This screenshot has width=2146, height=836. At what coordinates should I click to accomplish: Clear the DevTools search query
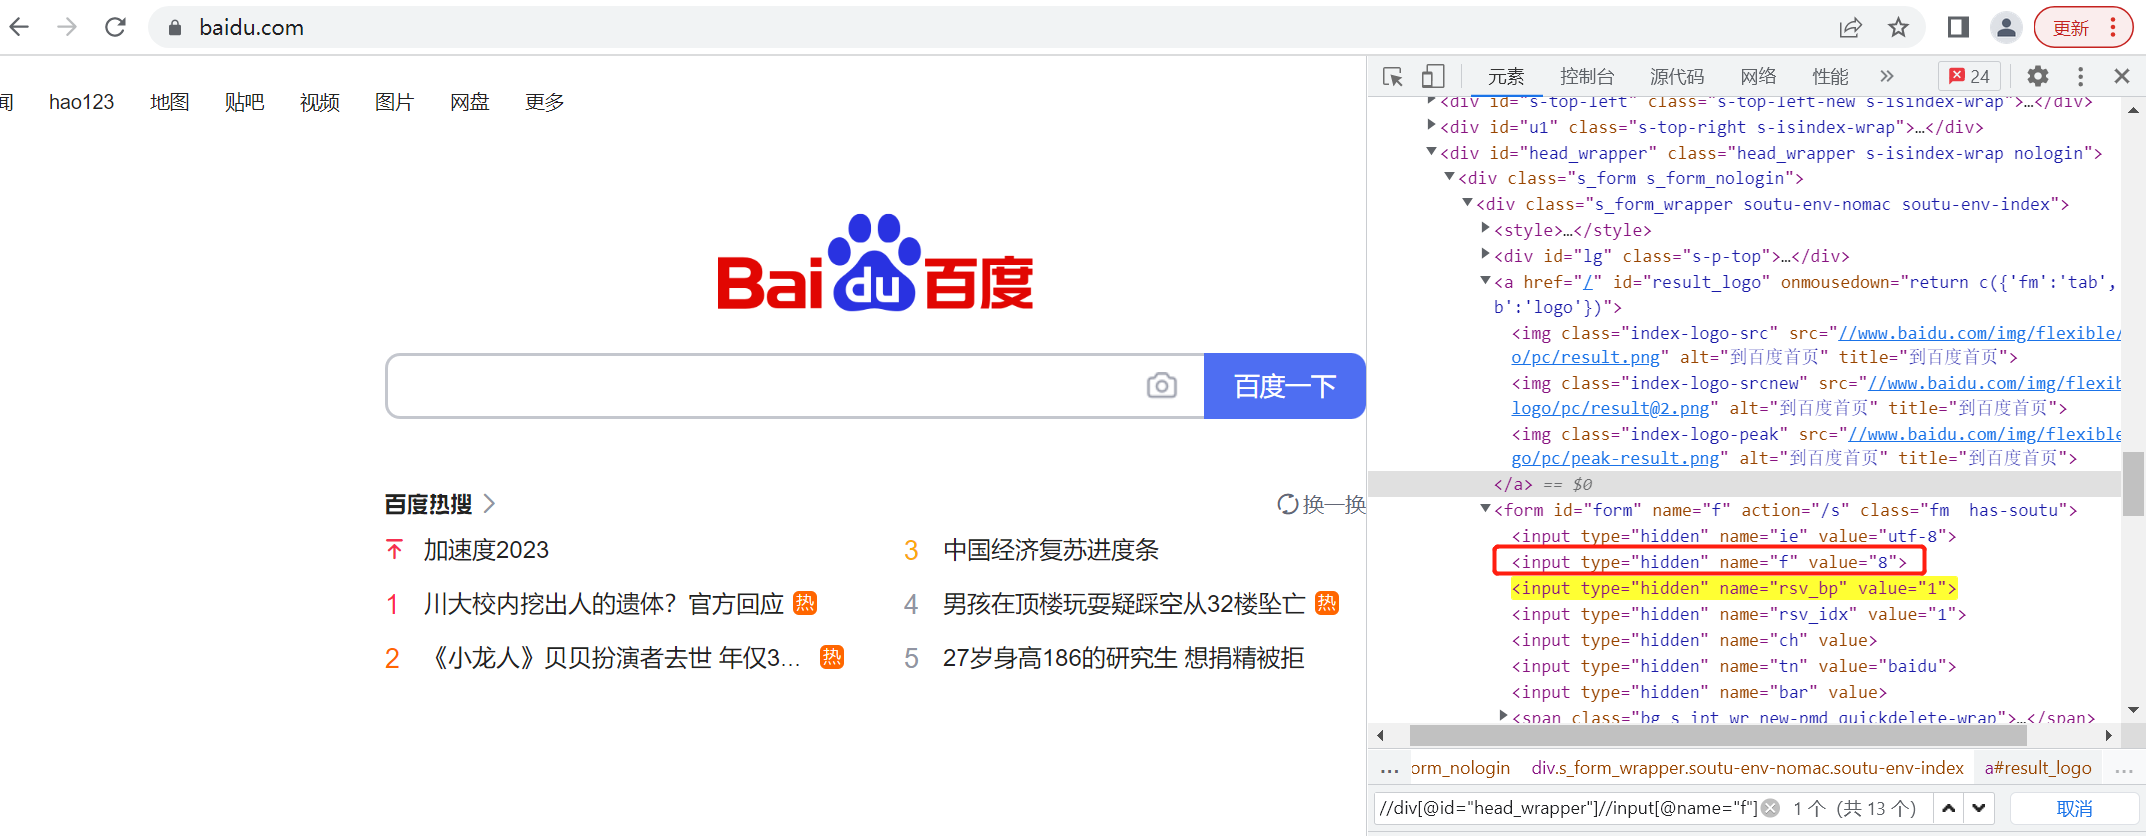(x=1770, y=808)
